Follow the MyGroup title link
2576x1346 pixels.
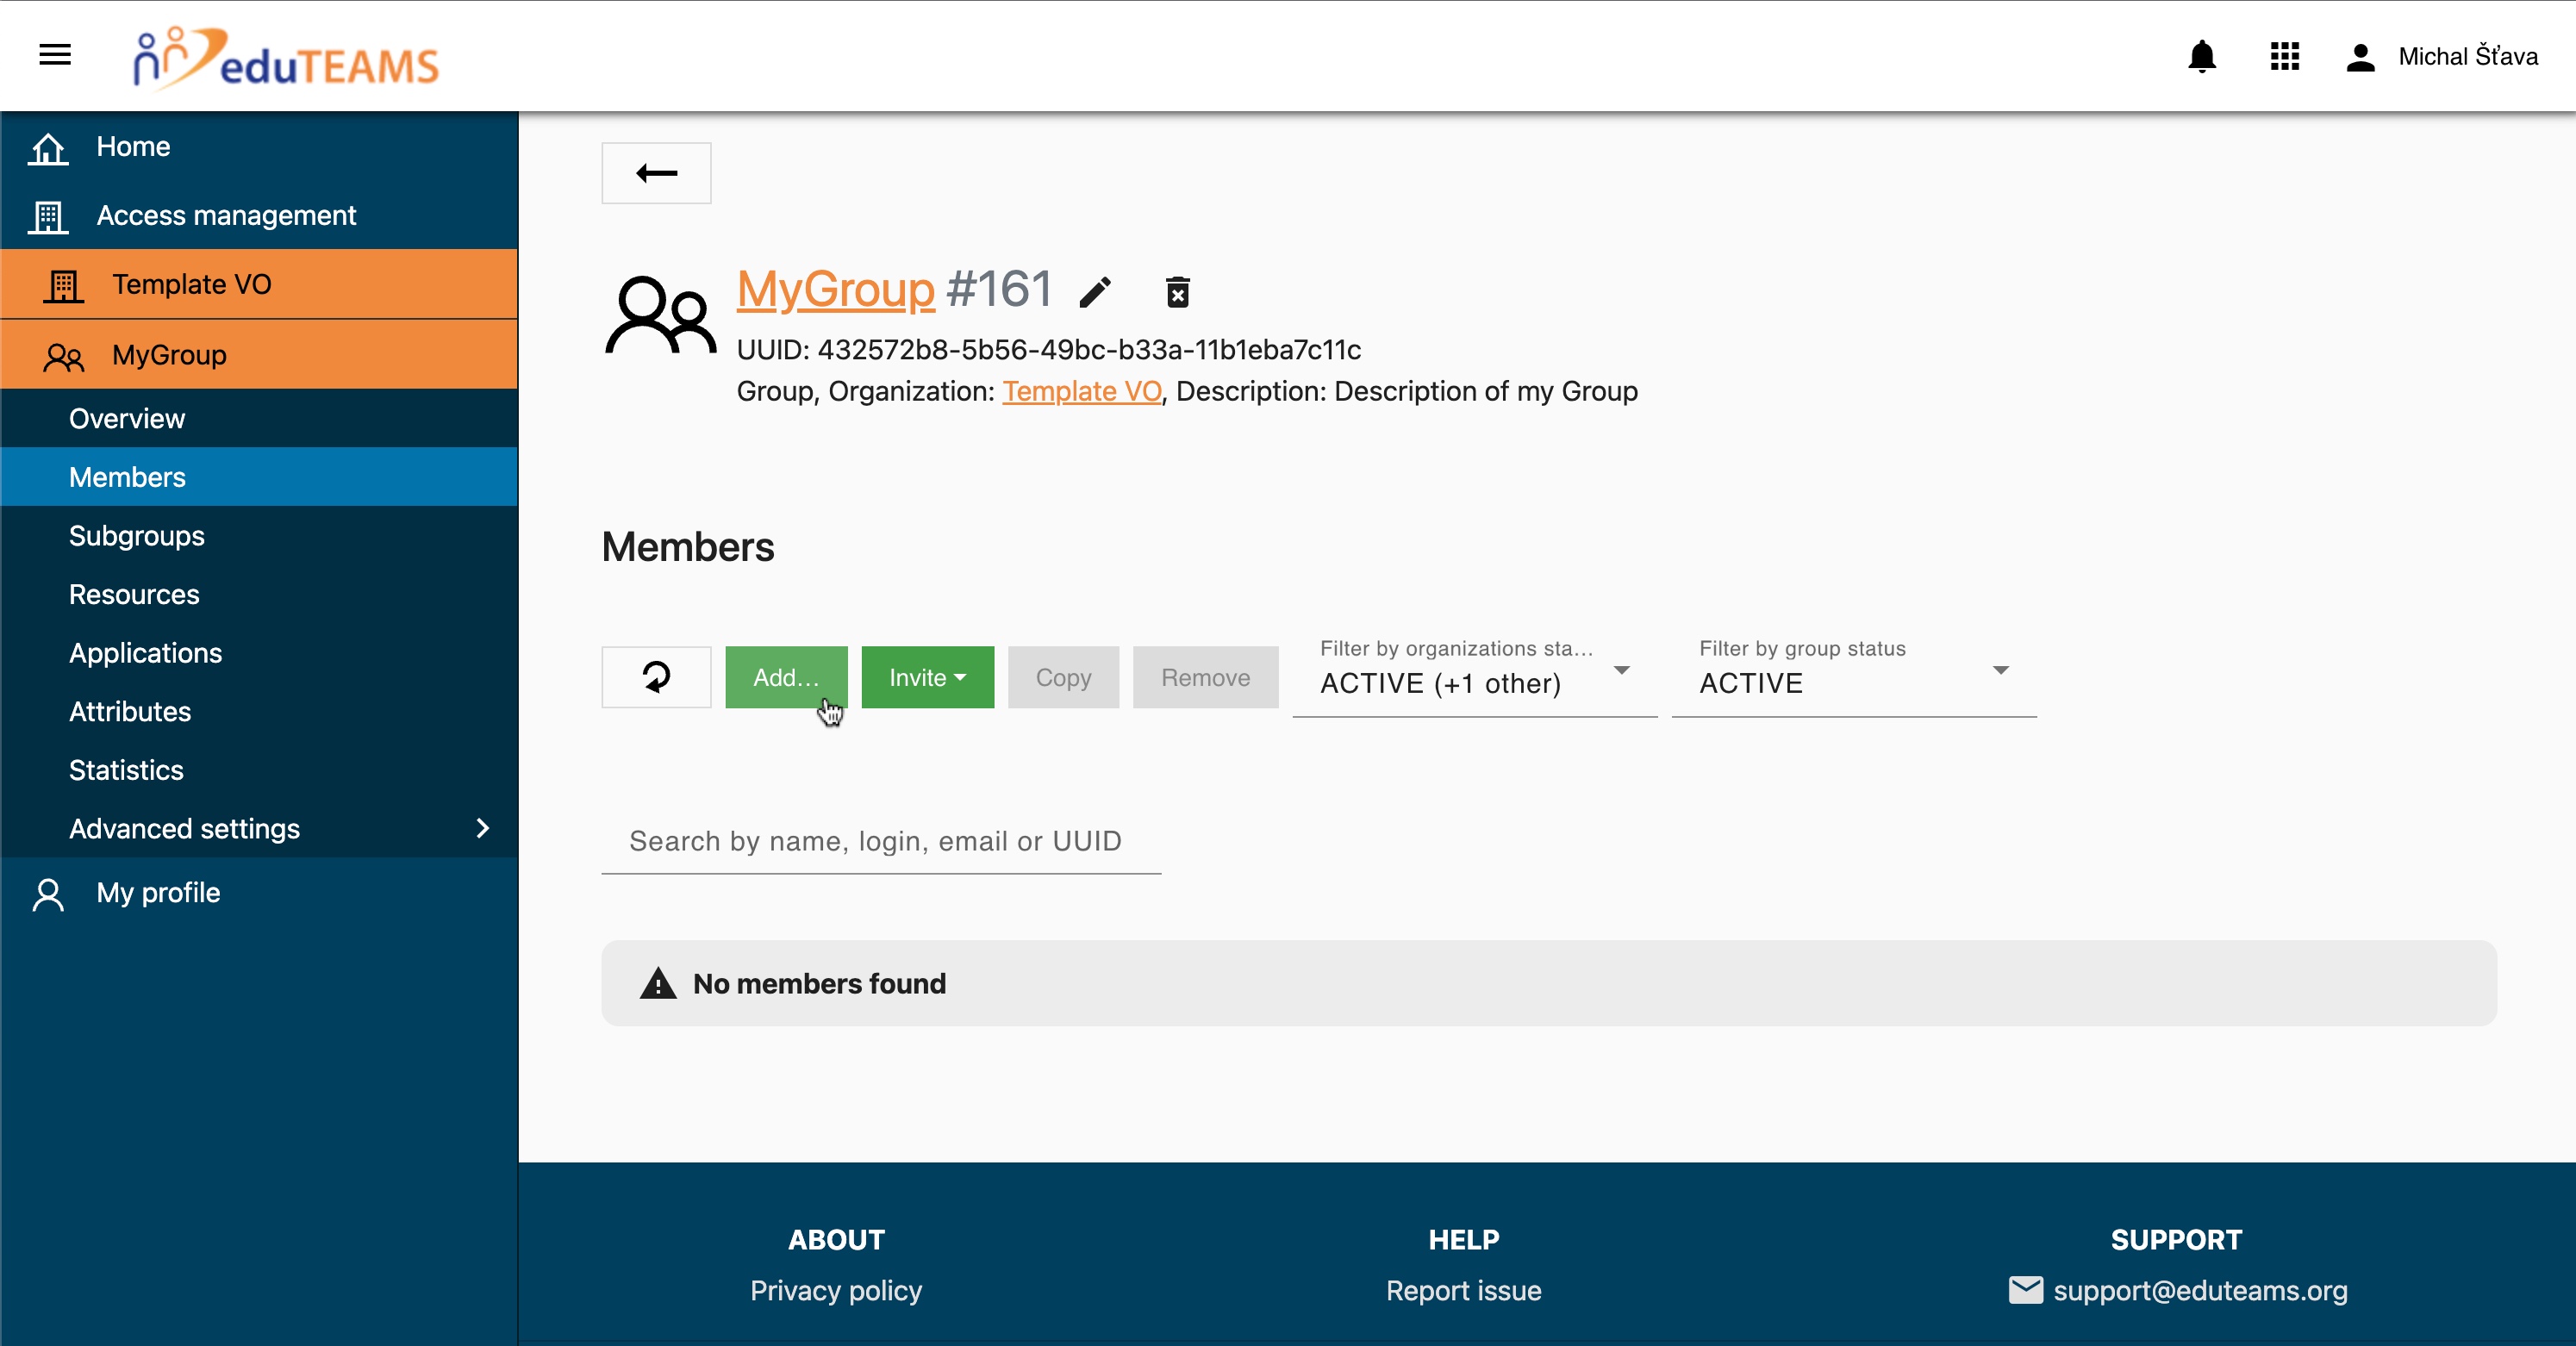(x=836, y=289)
